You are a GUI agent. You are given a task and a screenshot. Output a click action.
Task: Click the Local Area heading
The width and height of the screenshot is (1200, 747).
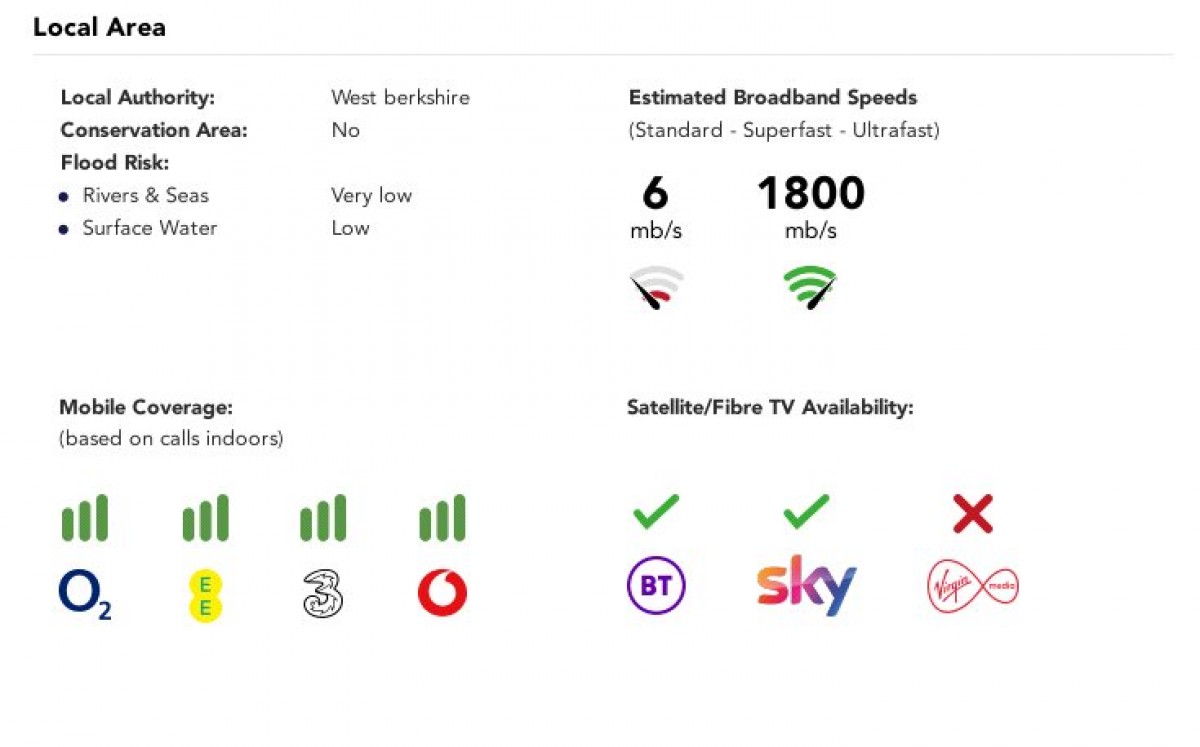(99, 27)
